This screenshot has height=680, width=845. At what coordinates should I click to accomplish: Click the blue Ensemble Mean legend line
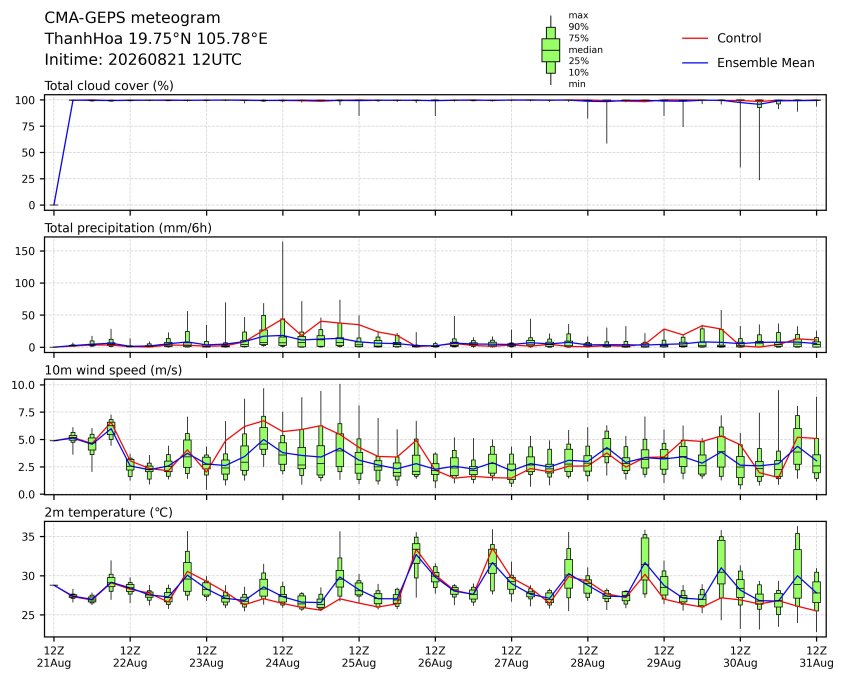tap(695, 63)
